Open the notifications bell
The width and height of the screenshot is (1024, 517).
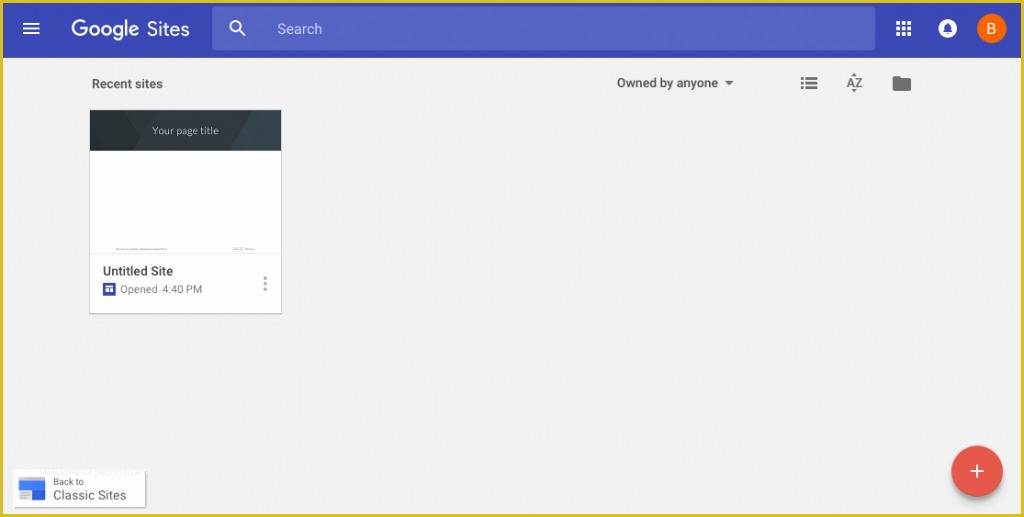click(948, 29)
